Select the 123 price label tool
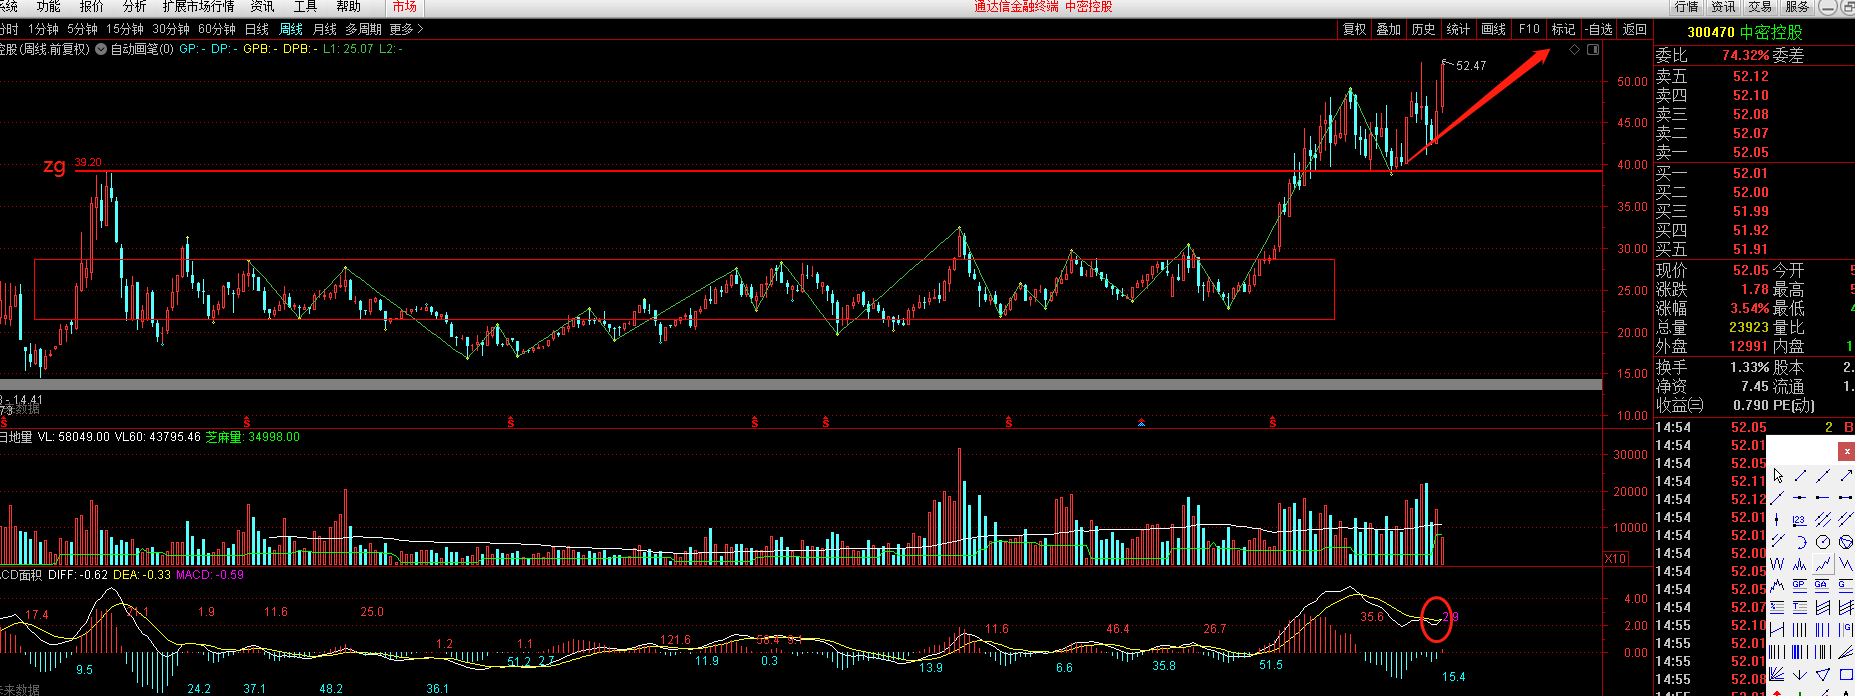This screenshot has height=696, width=1855. [1800, 519]
